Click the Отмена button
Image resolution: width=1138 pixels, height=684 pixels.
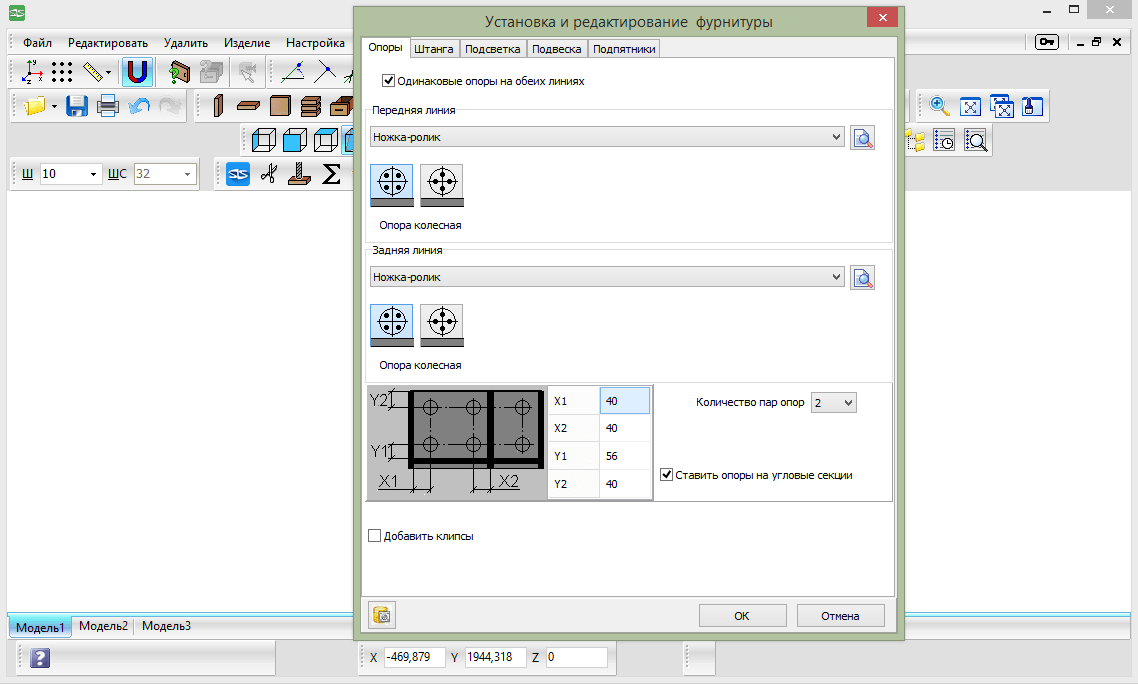point(840,616)
